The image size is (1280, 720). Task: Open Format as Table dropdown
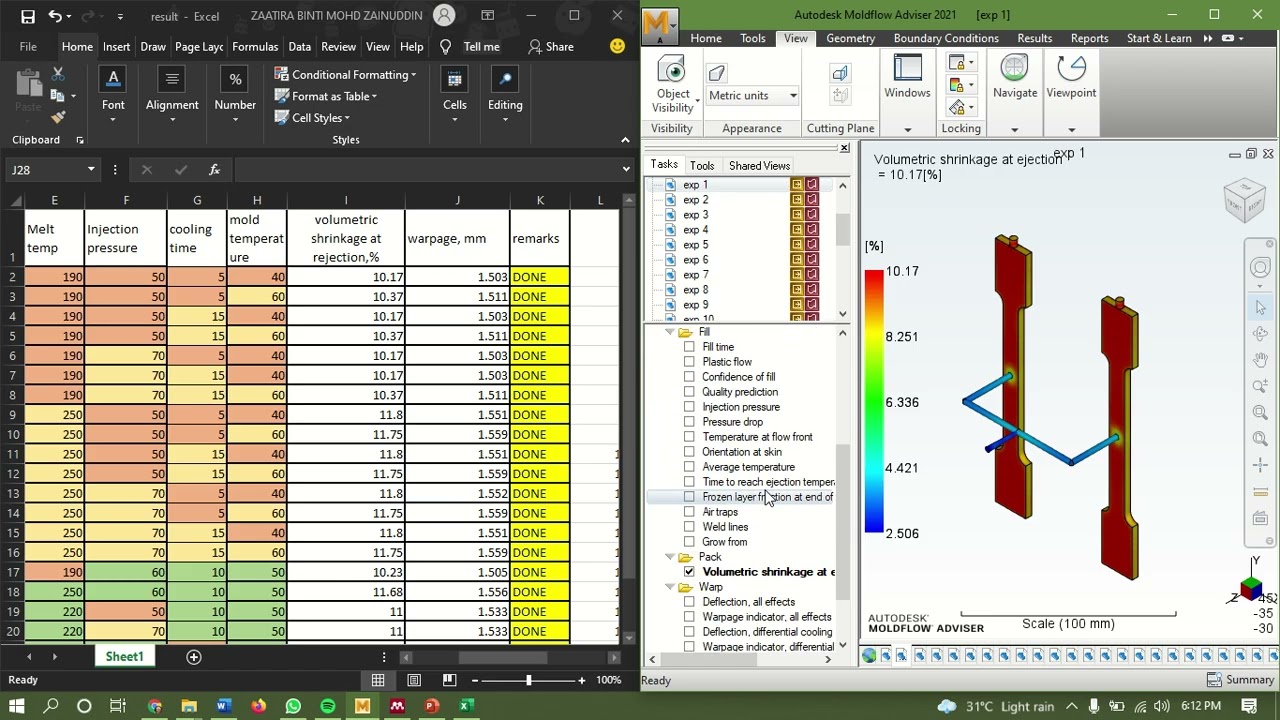click(326, 96)
